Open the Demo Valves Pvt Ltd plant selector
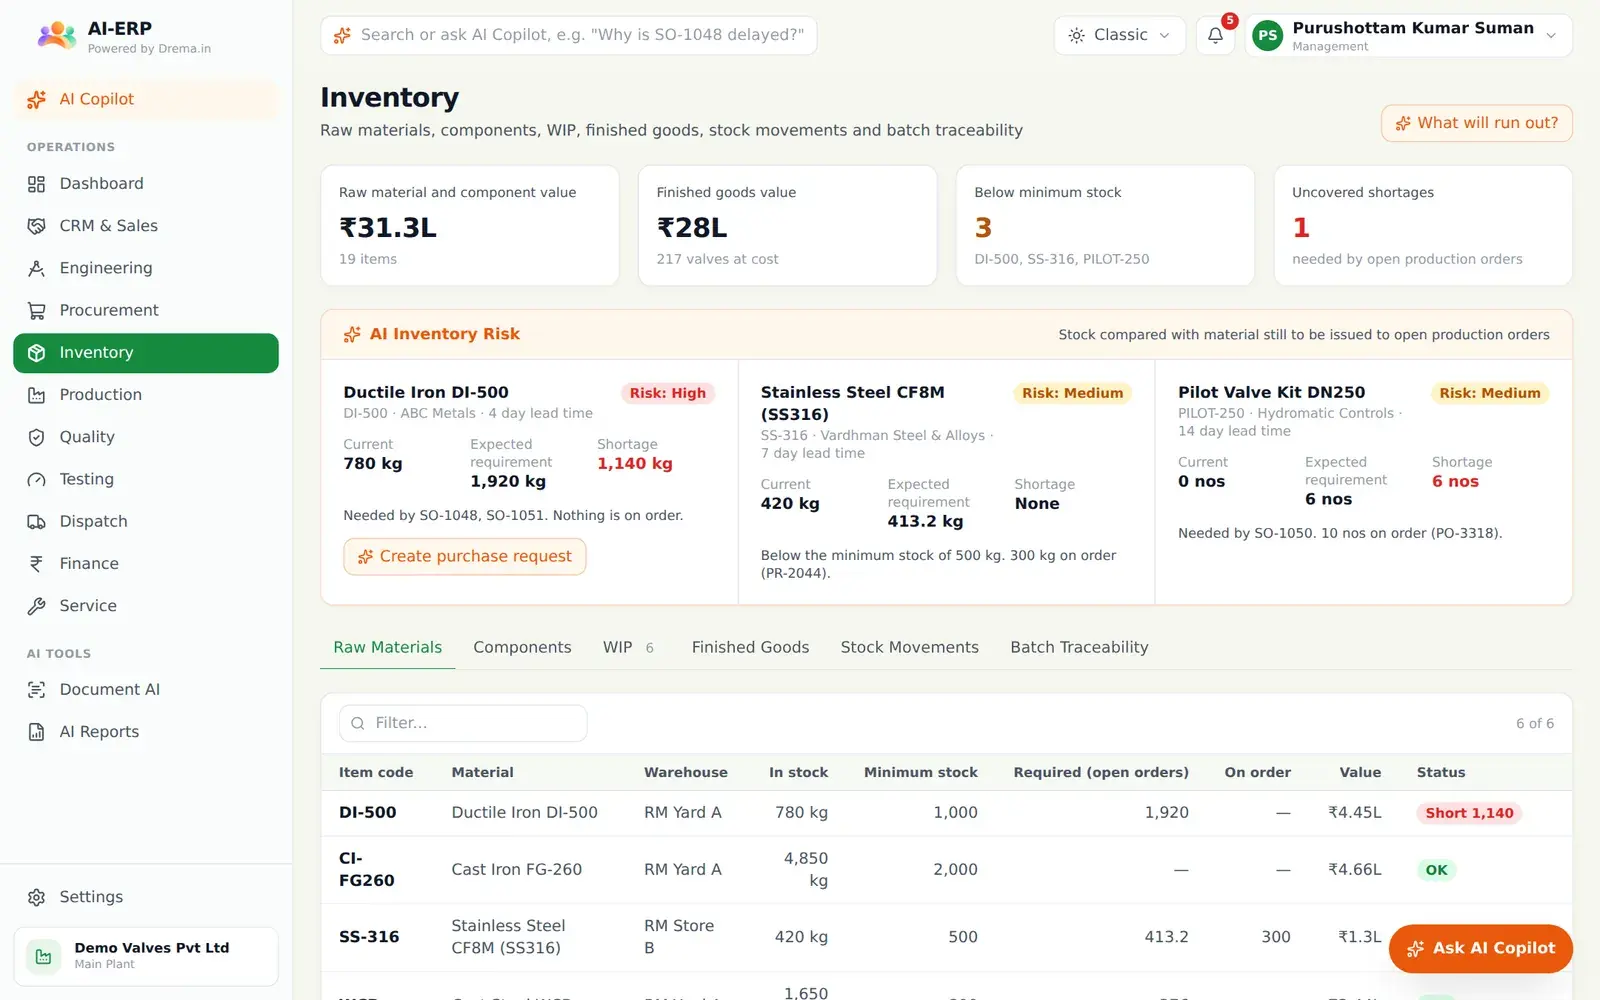 pyautogui.click(x=146, y=956)
